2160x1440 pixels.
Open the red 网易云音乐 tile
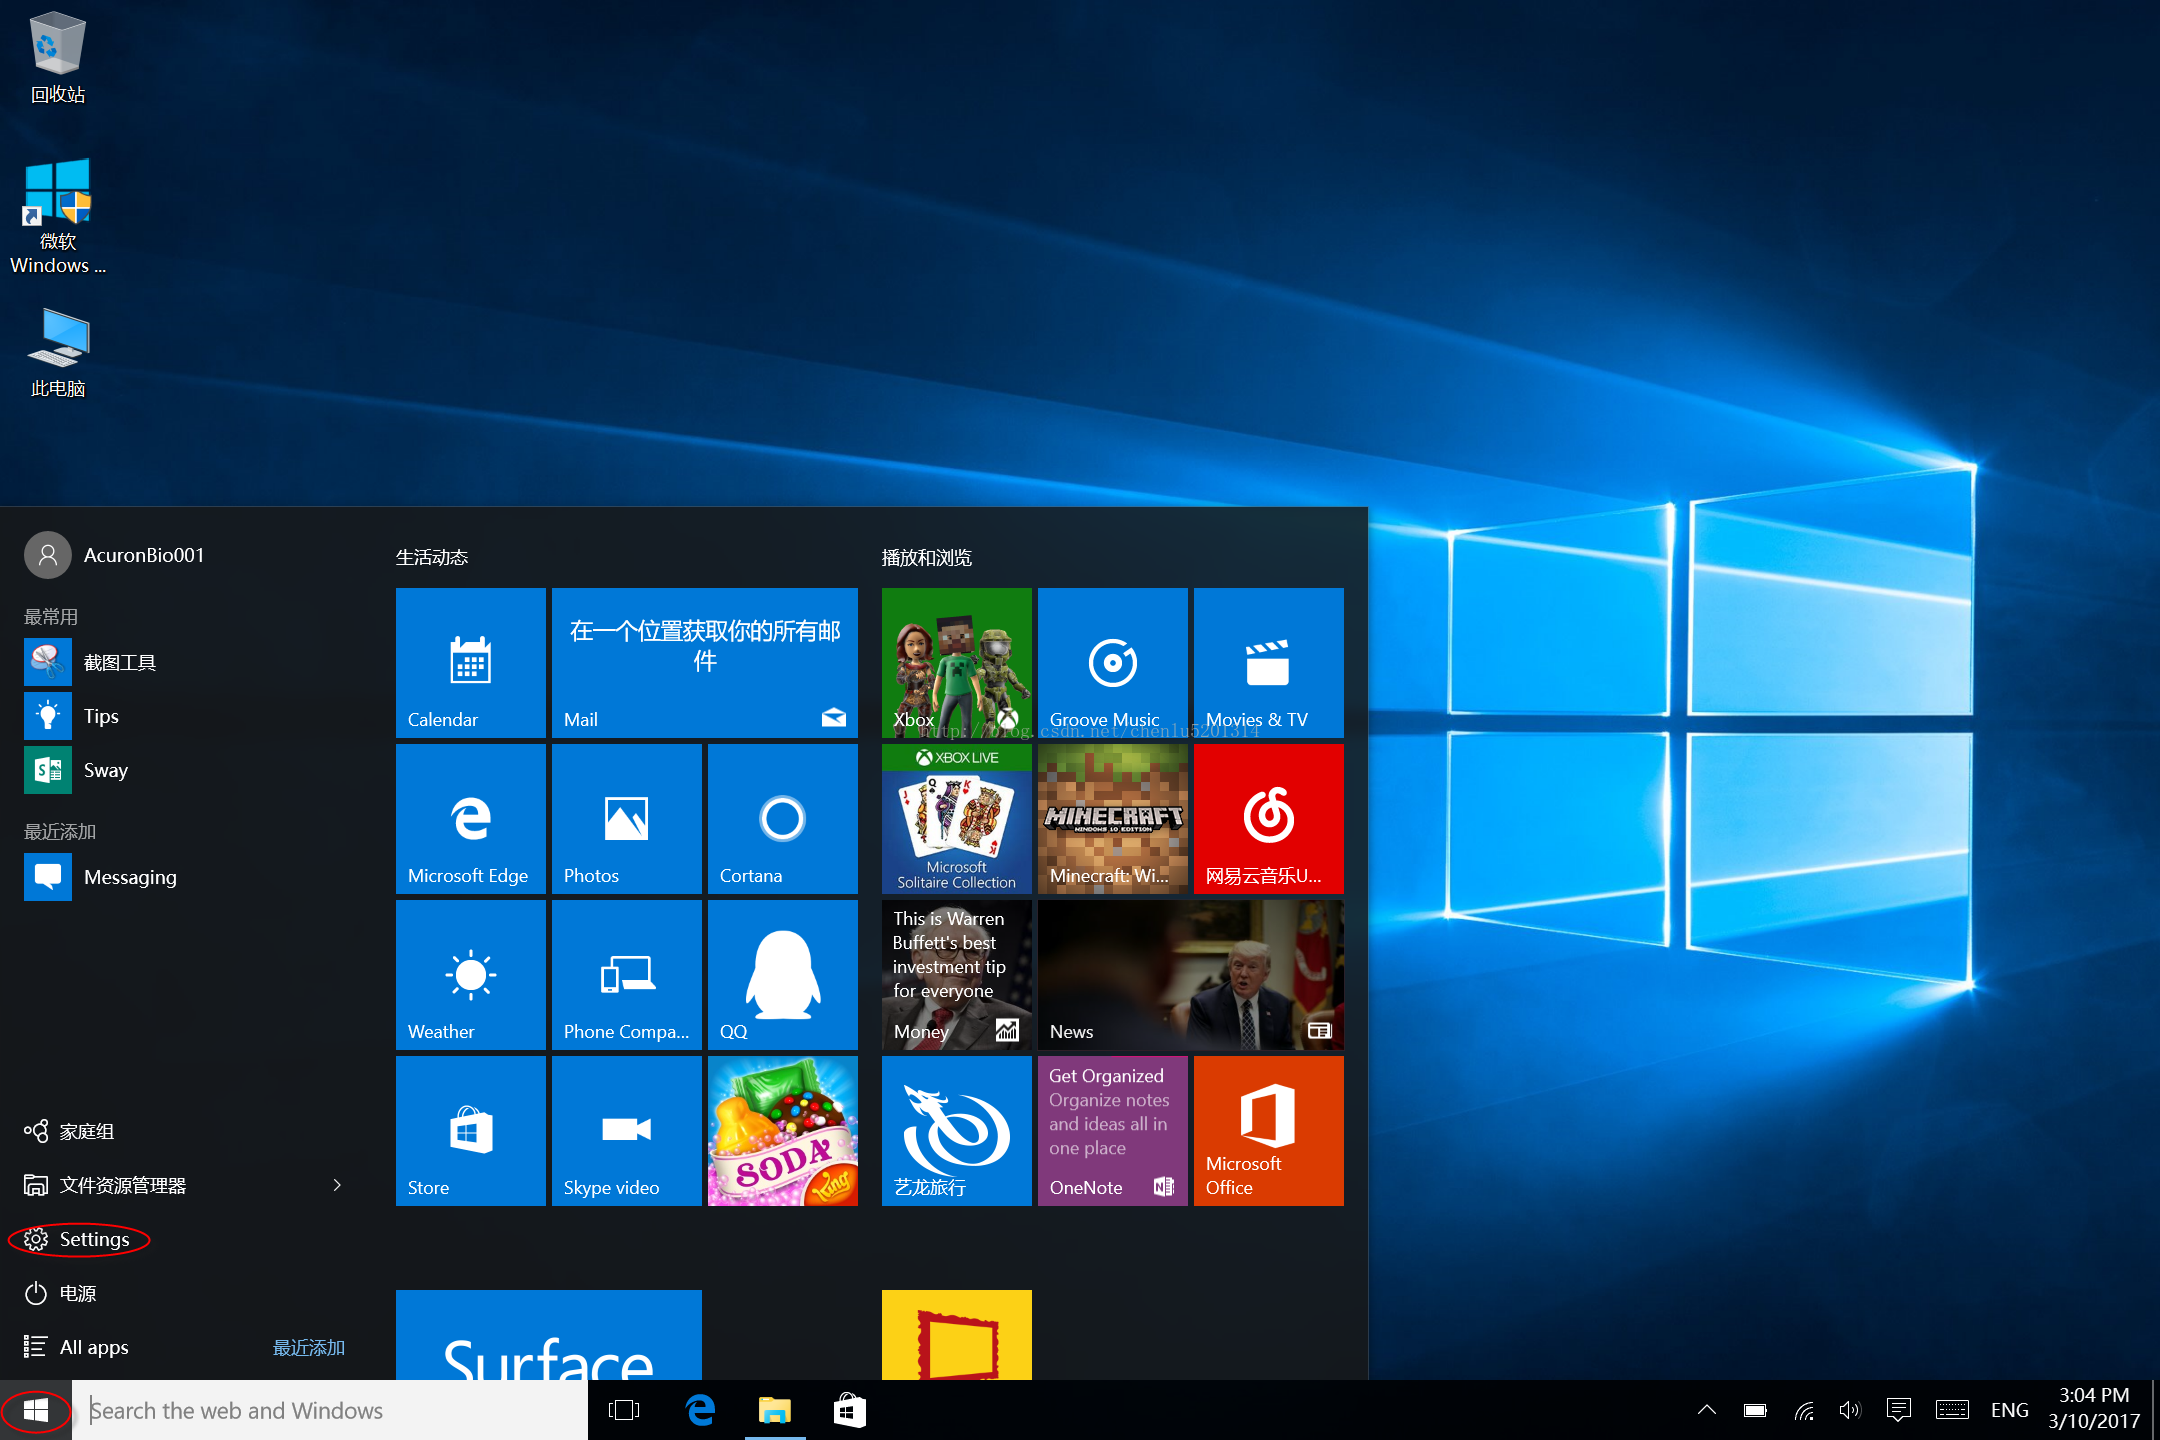[1269, 819]
